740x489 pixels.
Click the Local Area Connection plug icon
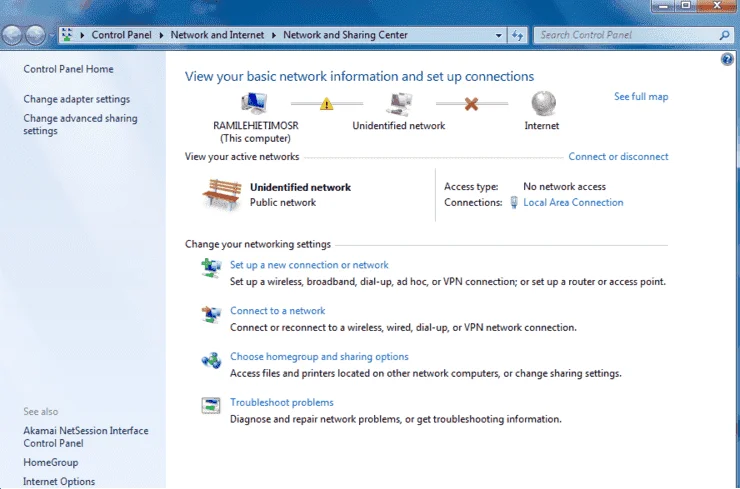click(x=514, y=202)
